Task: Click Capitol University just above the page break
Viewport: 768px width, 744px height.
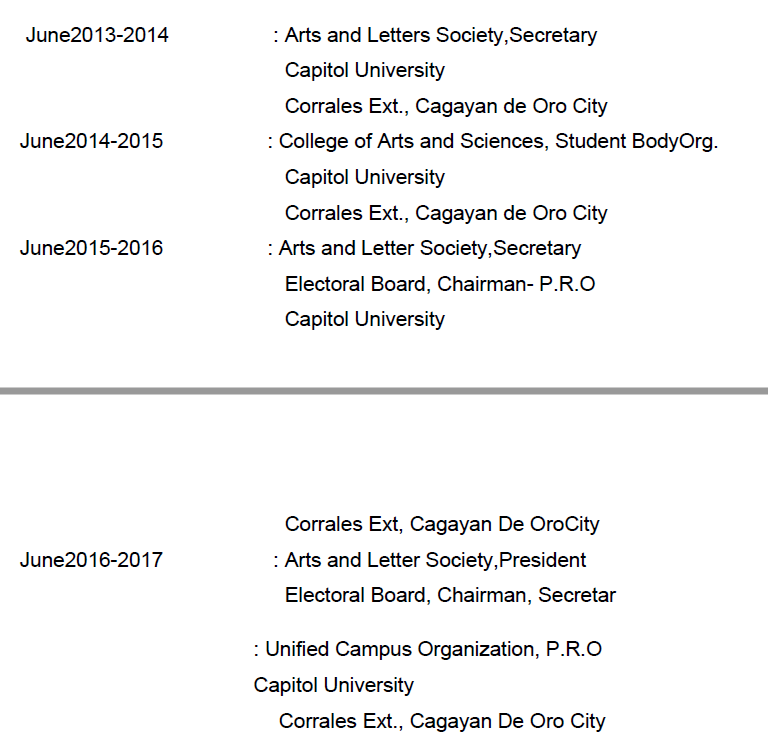Action: click(x=365, y=320)
